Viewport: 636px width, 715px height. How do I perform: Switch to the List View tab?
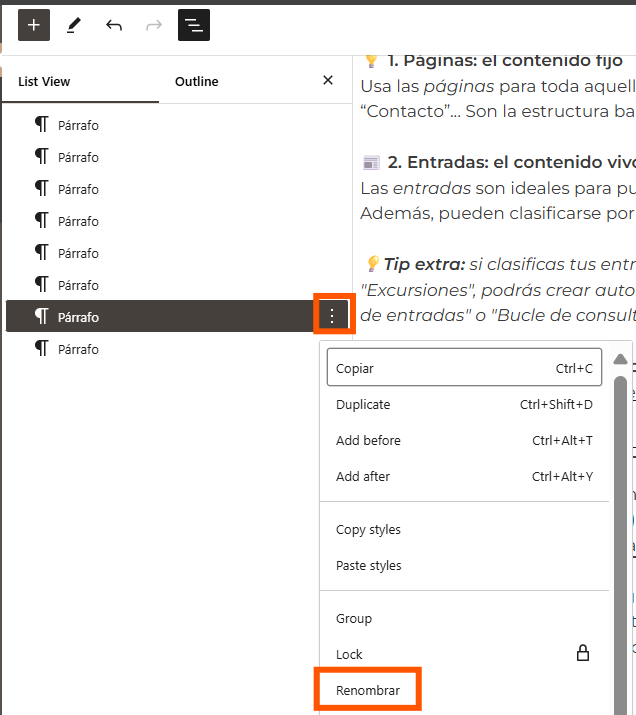pos(44,82)
